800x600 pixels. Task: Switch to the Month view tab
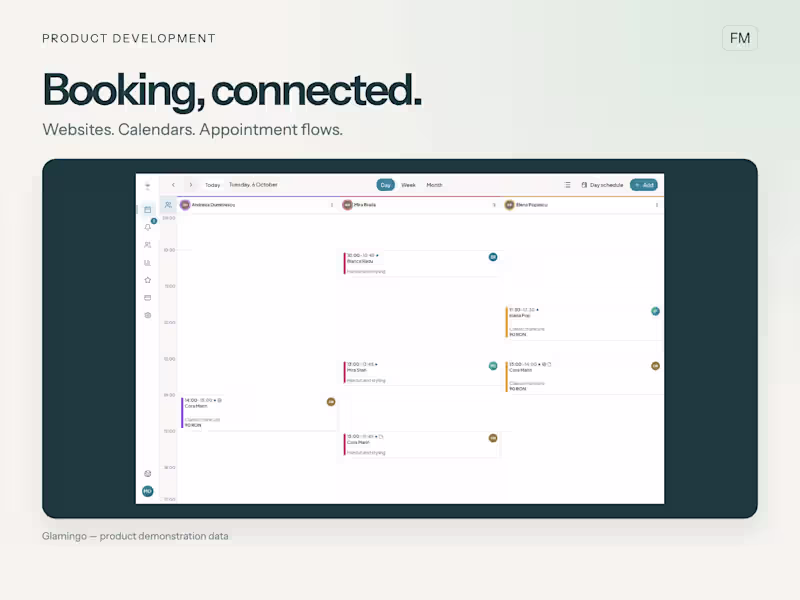click(434, 185)
